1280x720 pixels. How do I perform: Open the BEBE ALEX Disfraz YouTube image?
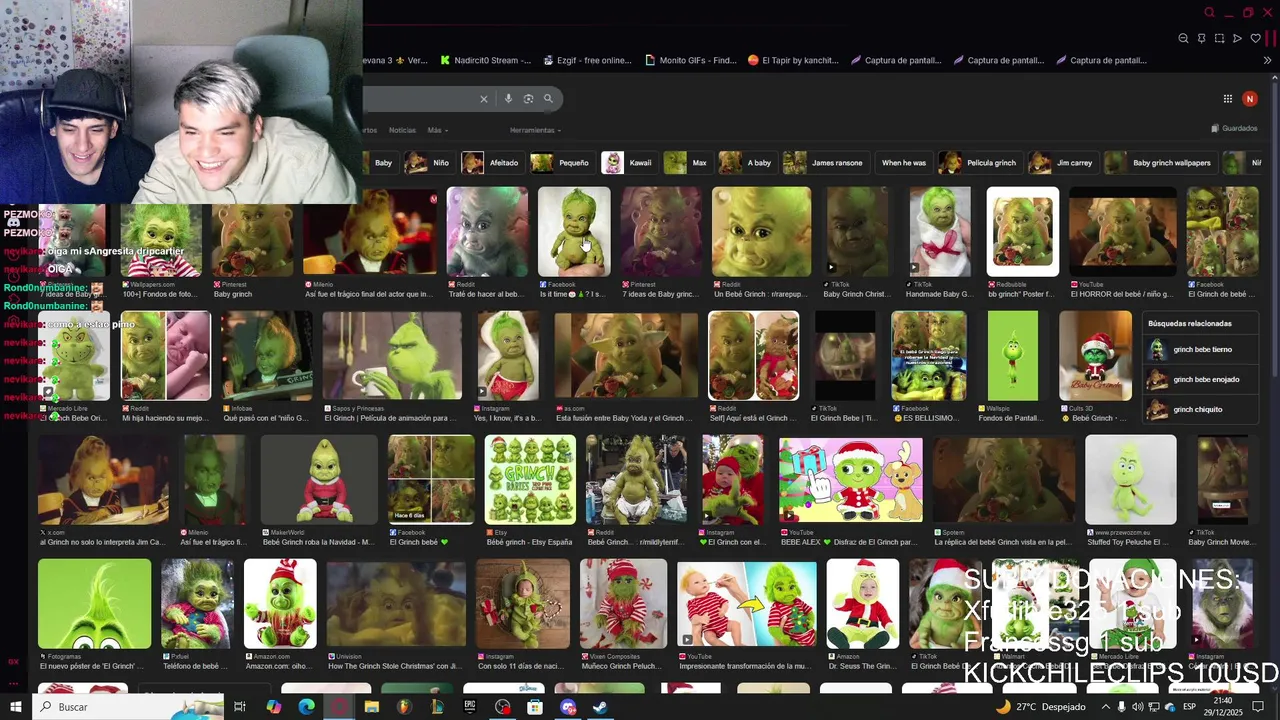851,479
